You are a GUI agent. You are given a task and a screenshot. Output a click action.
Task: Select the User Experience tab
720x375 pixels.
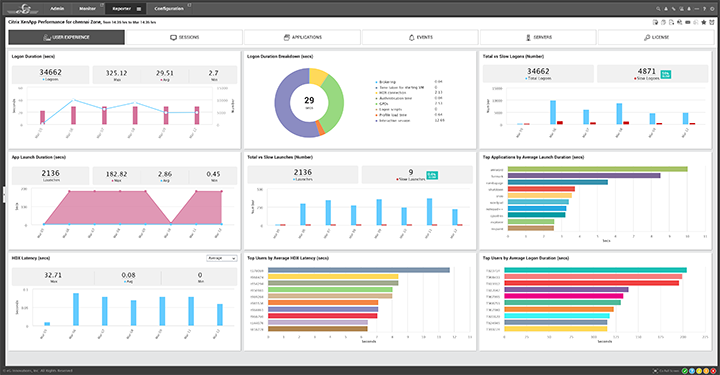coord(66,37)
